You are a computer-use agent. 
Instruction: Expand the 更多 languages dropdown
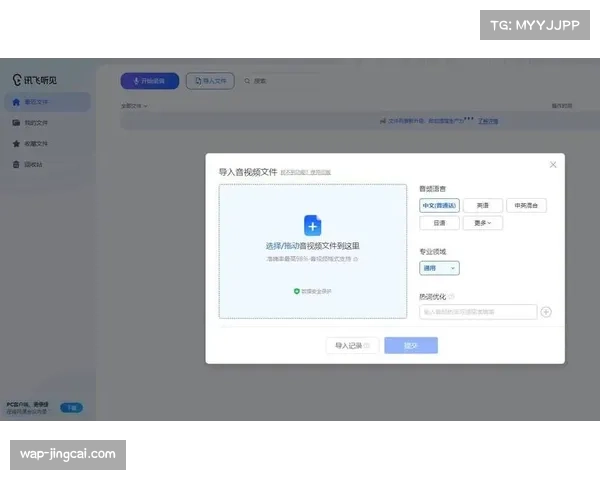(483, 223)
